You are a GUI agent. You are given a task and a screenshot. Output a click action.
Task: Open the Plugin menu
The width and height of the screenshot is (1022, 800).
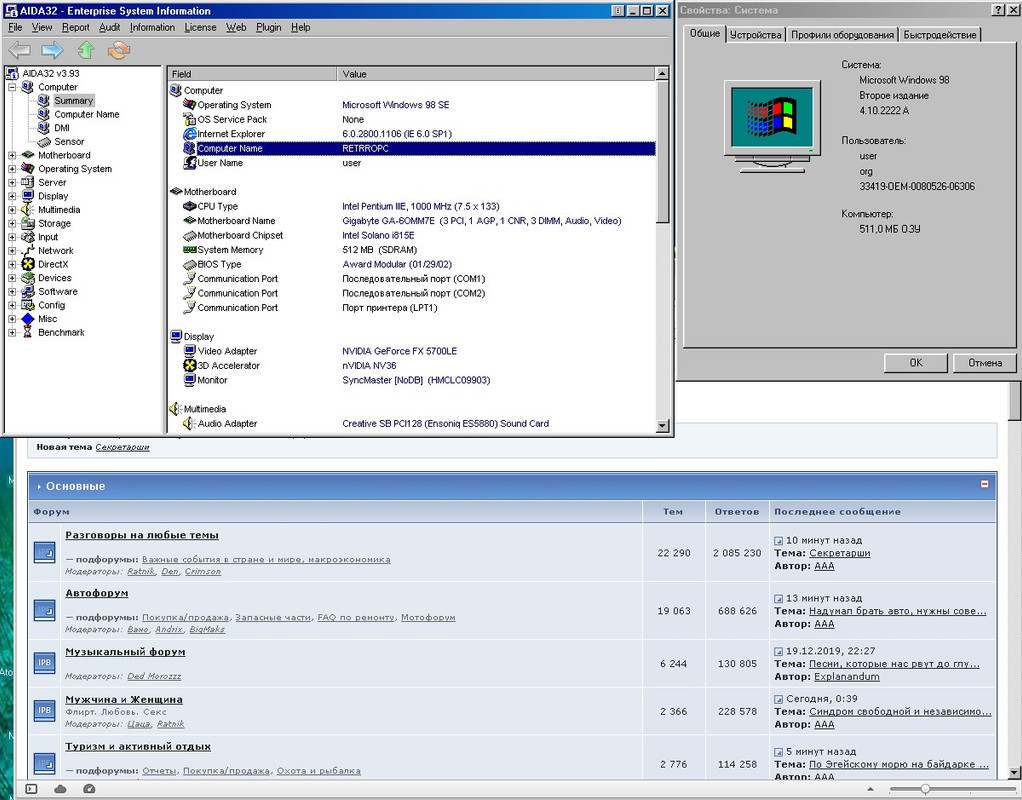pos(269,27)
